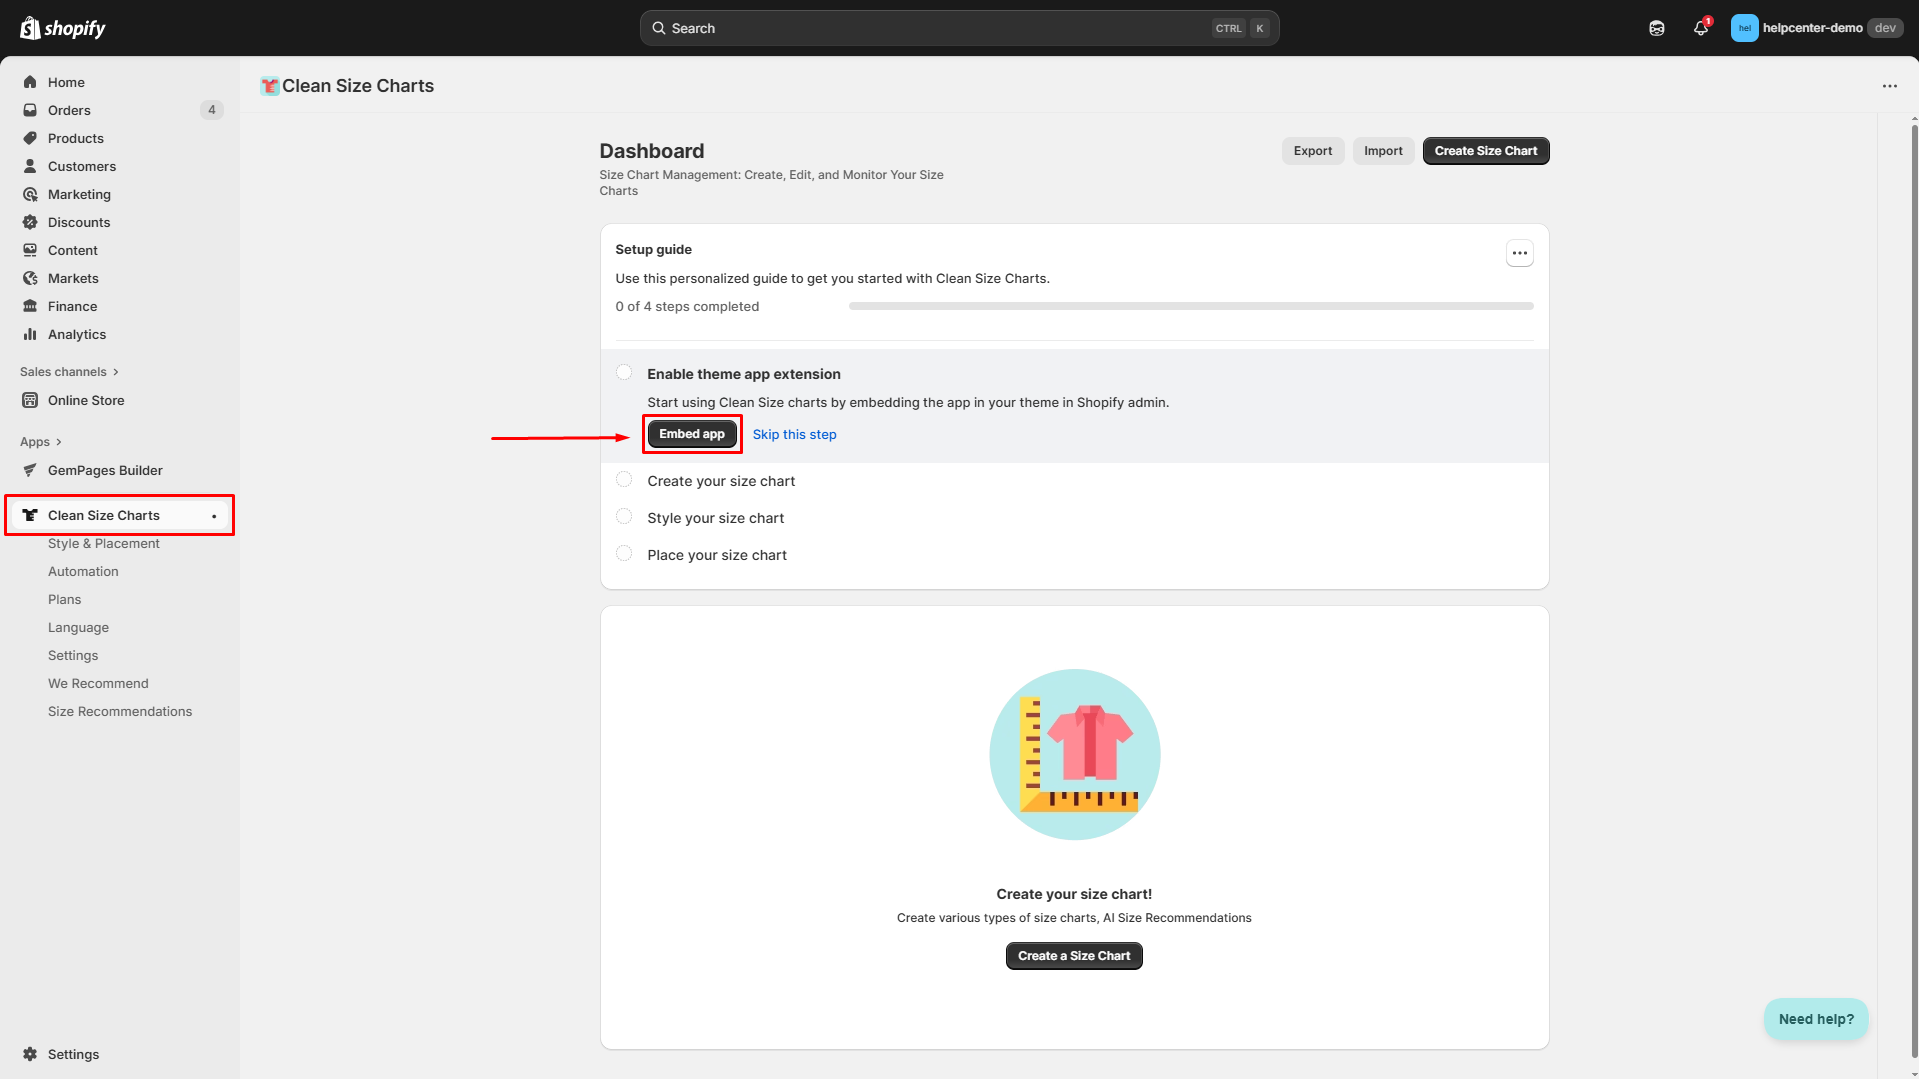Click the '0 of 4 steps completed' text
The height and width of the screenshot is (1079, 1919).
tap(687, 307)
